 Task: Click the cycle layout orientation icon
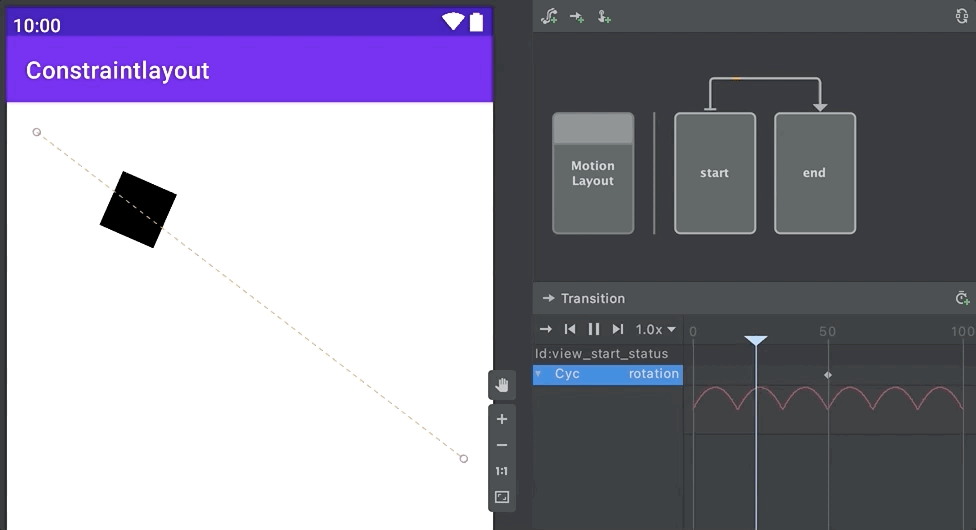[x=962, y=16]
